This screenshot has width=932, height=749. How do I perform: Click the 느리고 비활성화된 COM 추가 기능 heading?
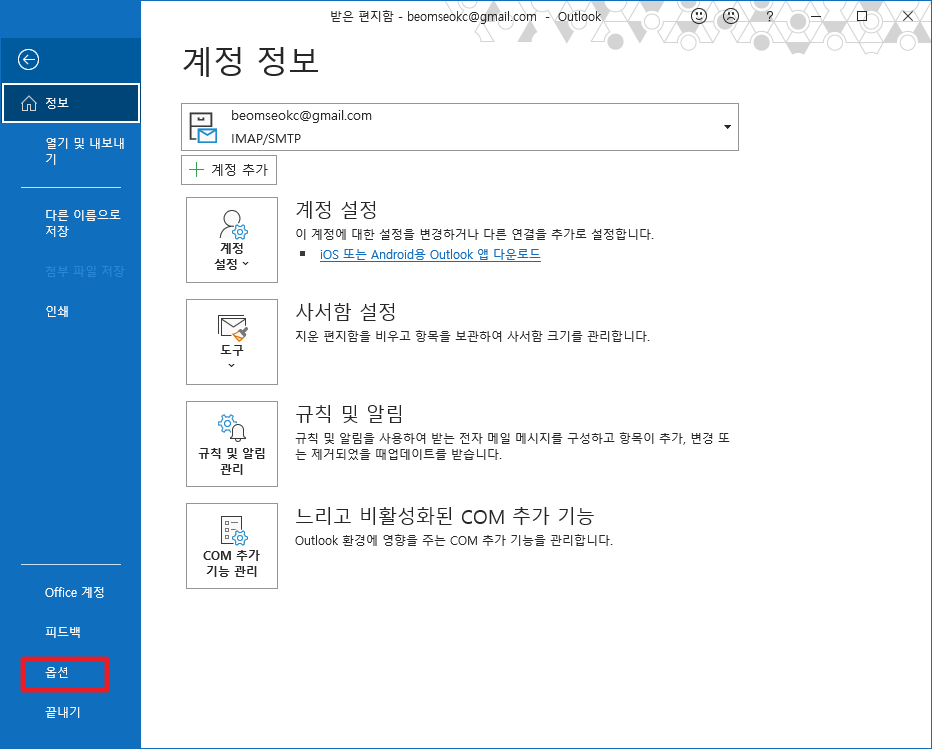point(445,515)
